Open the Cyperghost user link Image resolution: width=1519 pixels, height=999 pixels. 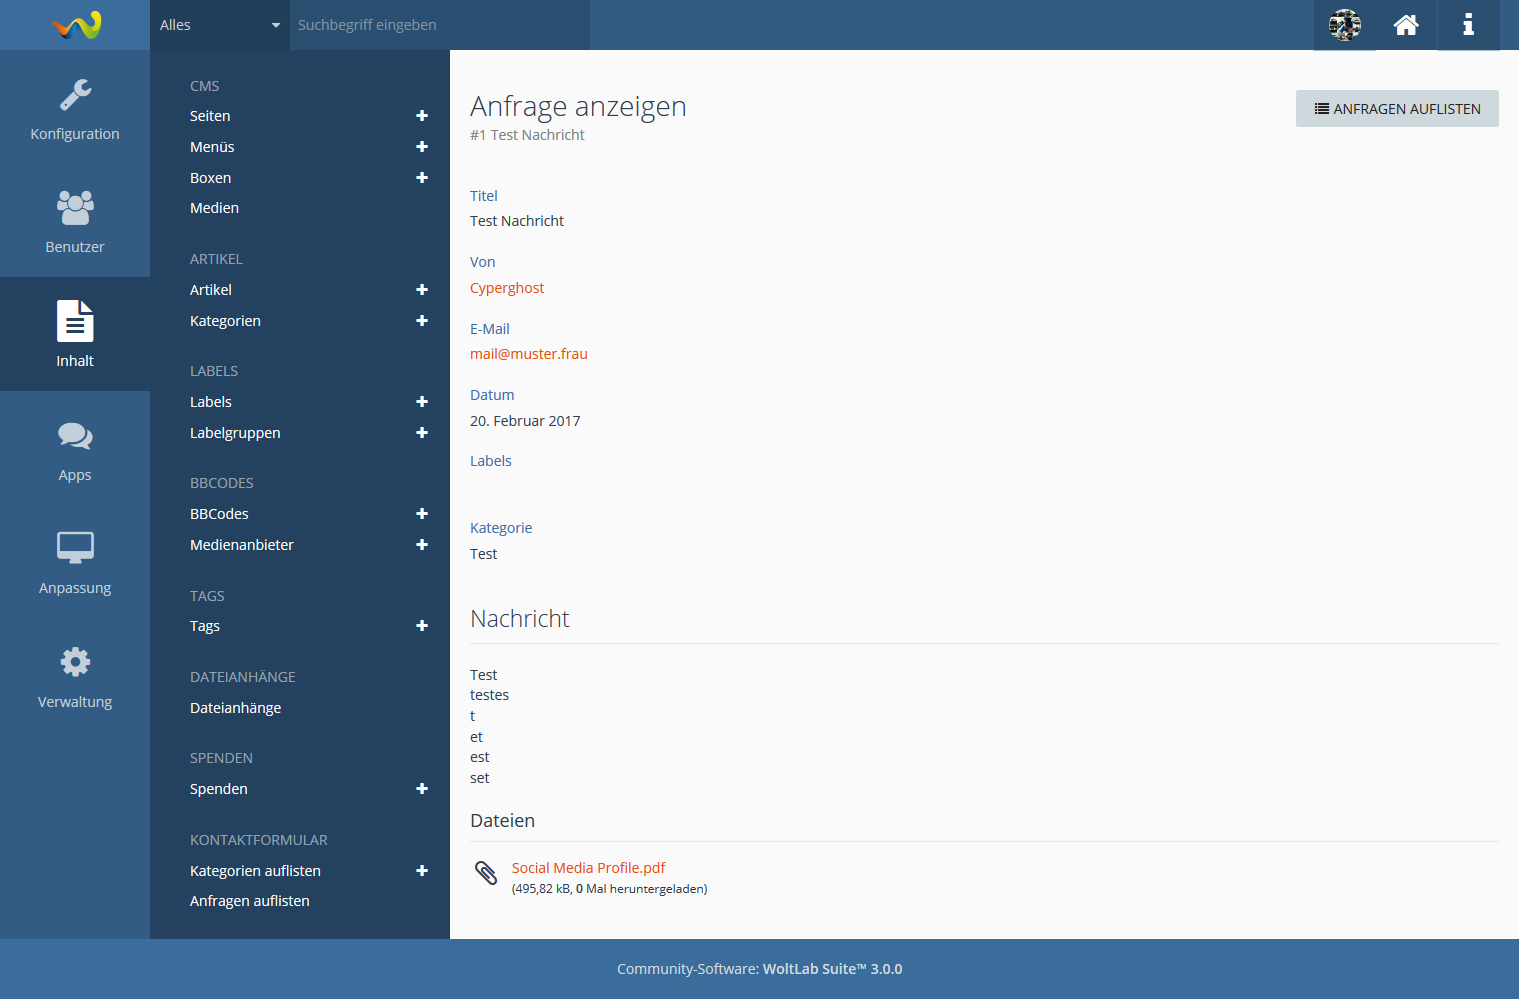click(507, 288)
